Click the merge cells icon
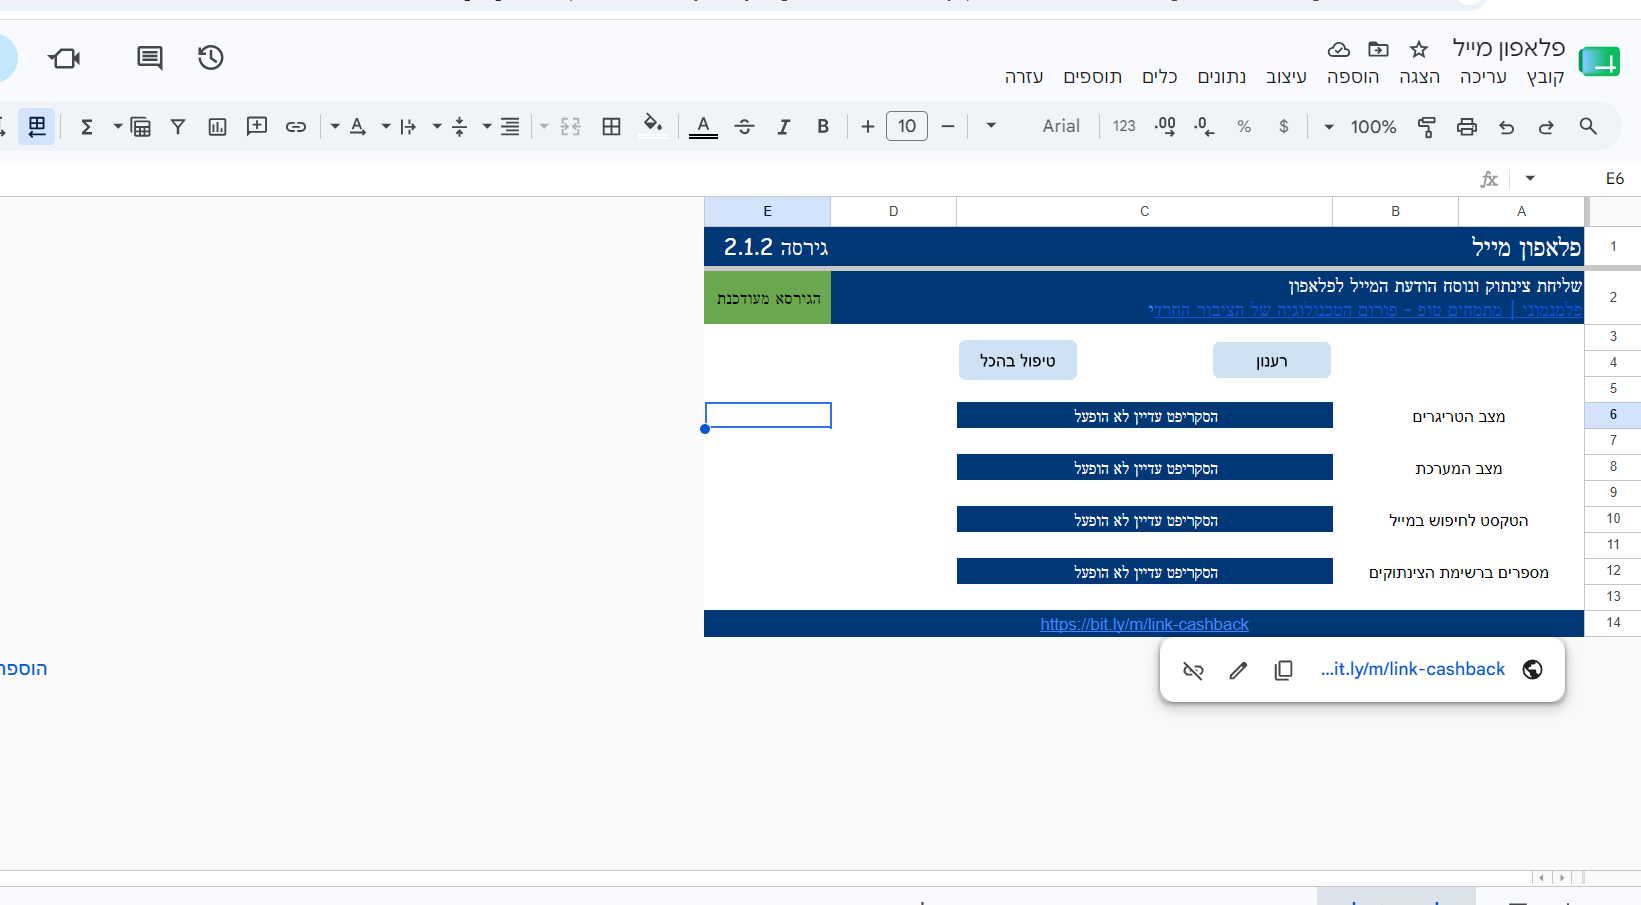This screenshot has height=905, width=1641. [x=571, y=126]
